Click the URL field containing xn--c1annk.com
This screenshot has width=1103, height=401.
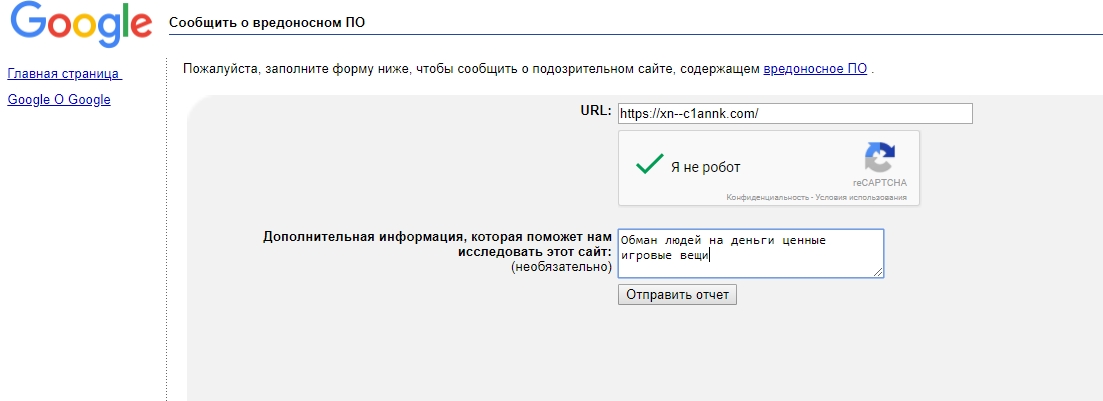(x=795, y=113)
